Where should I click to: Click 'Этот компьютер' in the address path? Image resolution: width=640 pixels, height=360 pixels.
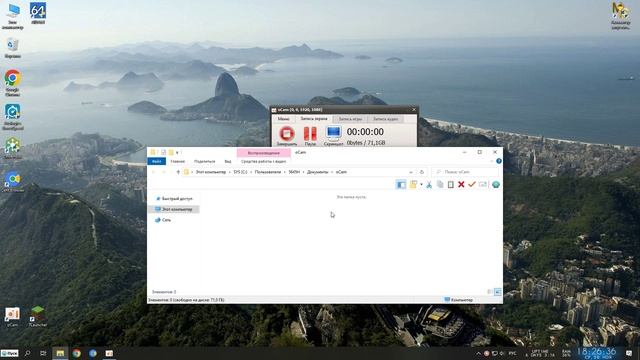pyautogui.click(x=211, y=172)
